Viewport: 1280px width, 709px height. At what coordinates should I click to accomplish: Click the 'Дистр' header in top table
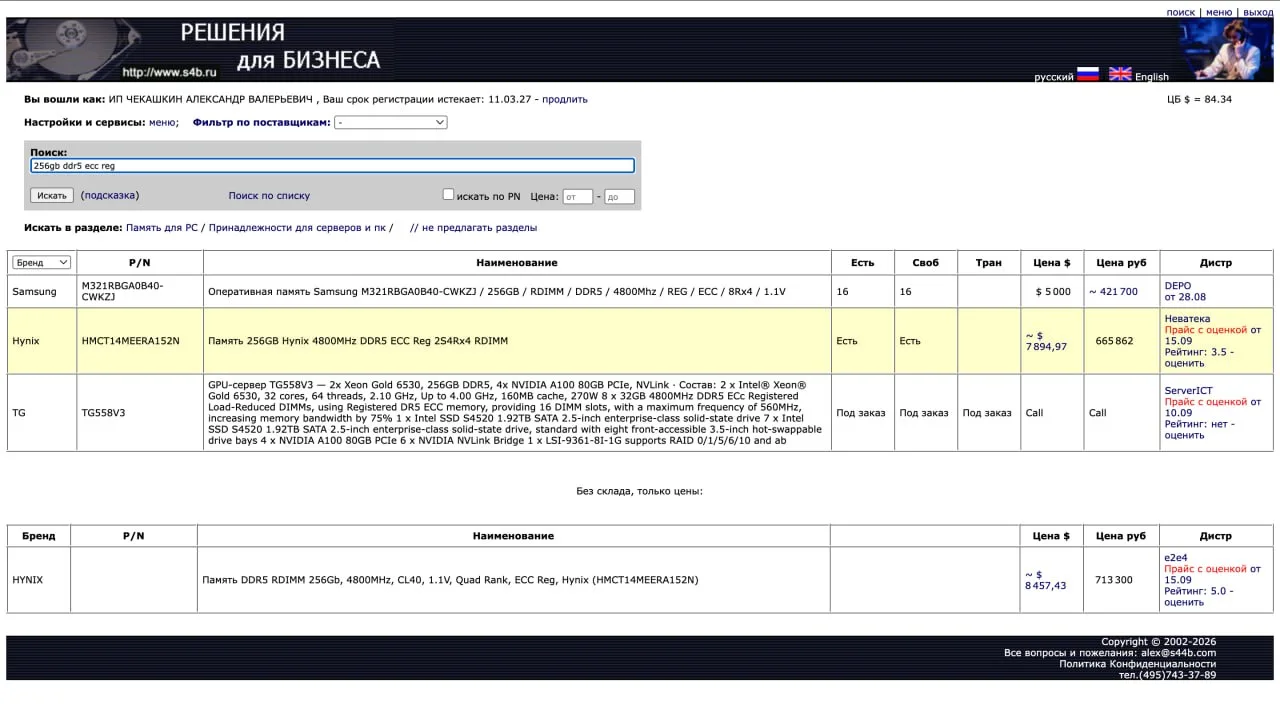1216,263
